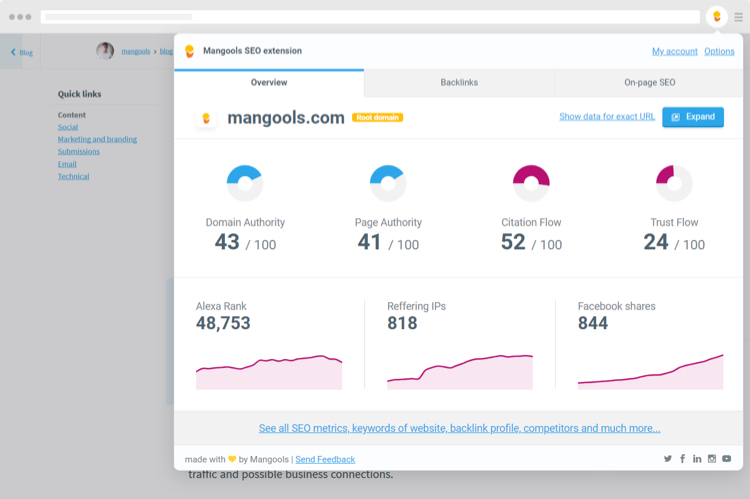The image size is (750, 499).
Task: Open the Email quick link
Action: (67, 165)
